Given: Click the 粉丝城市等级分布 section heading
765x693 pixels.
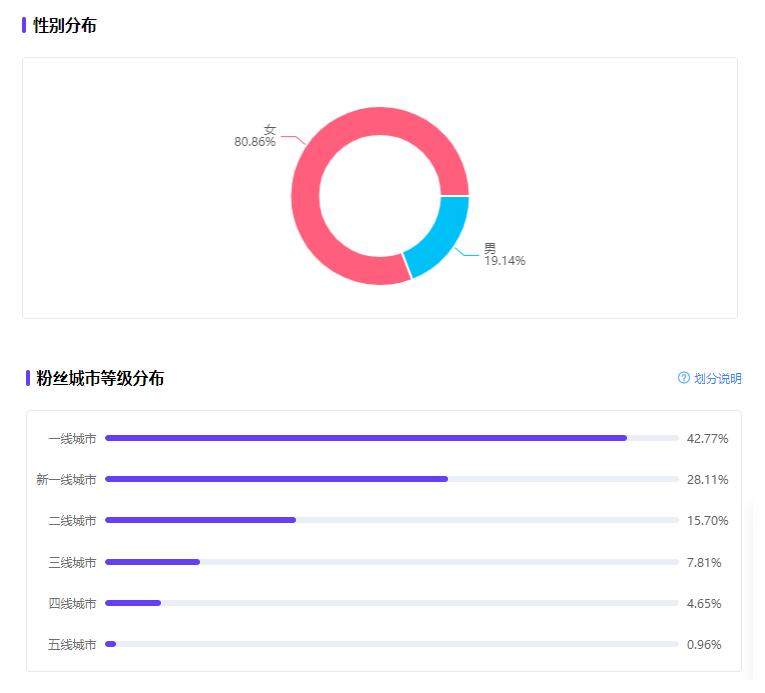Looking at the screenshot, I should tap(100, 378).
